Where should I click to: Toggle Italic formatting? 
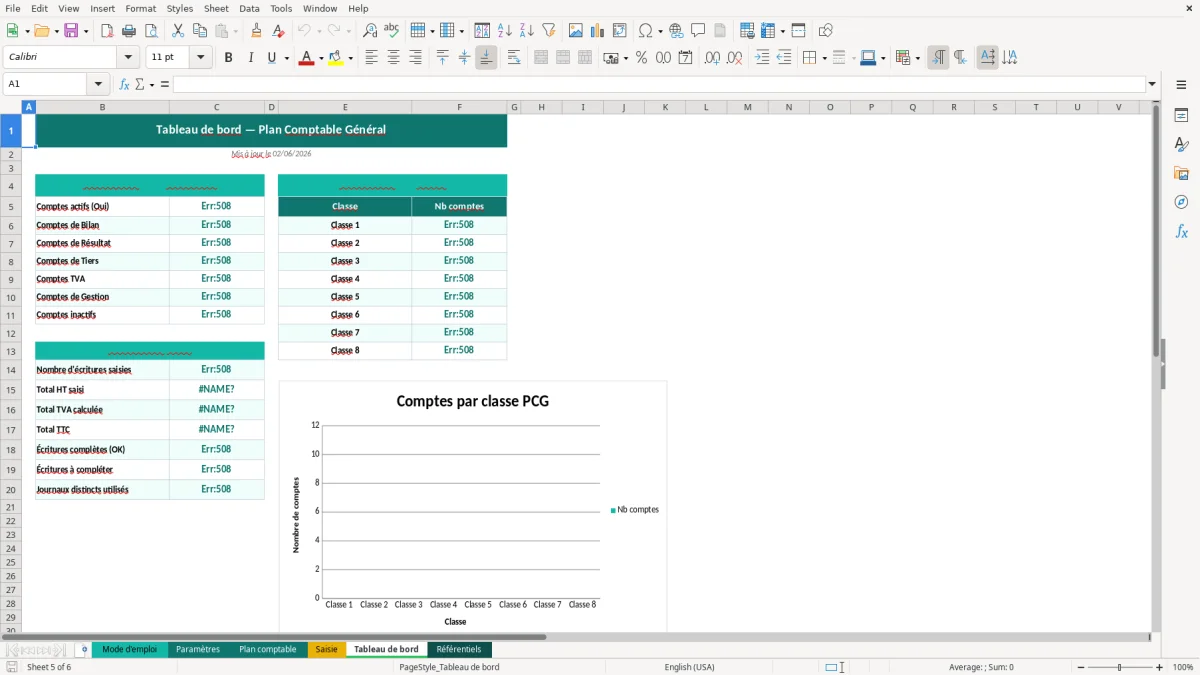coord(251,58)
